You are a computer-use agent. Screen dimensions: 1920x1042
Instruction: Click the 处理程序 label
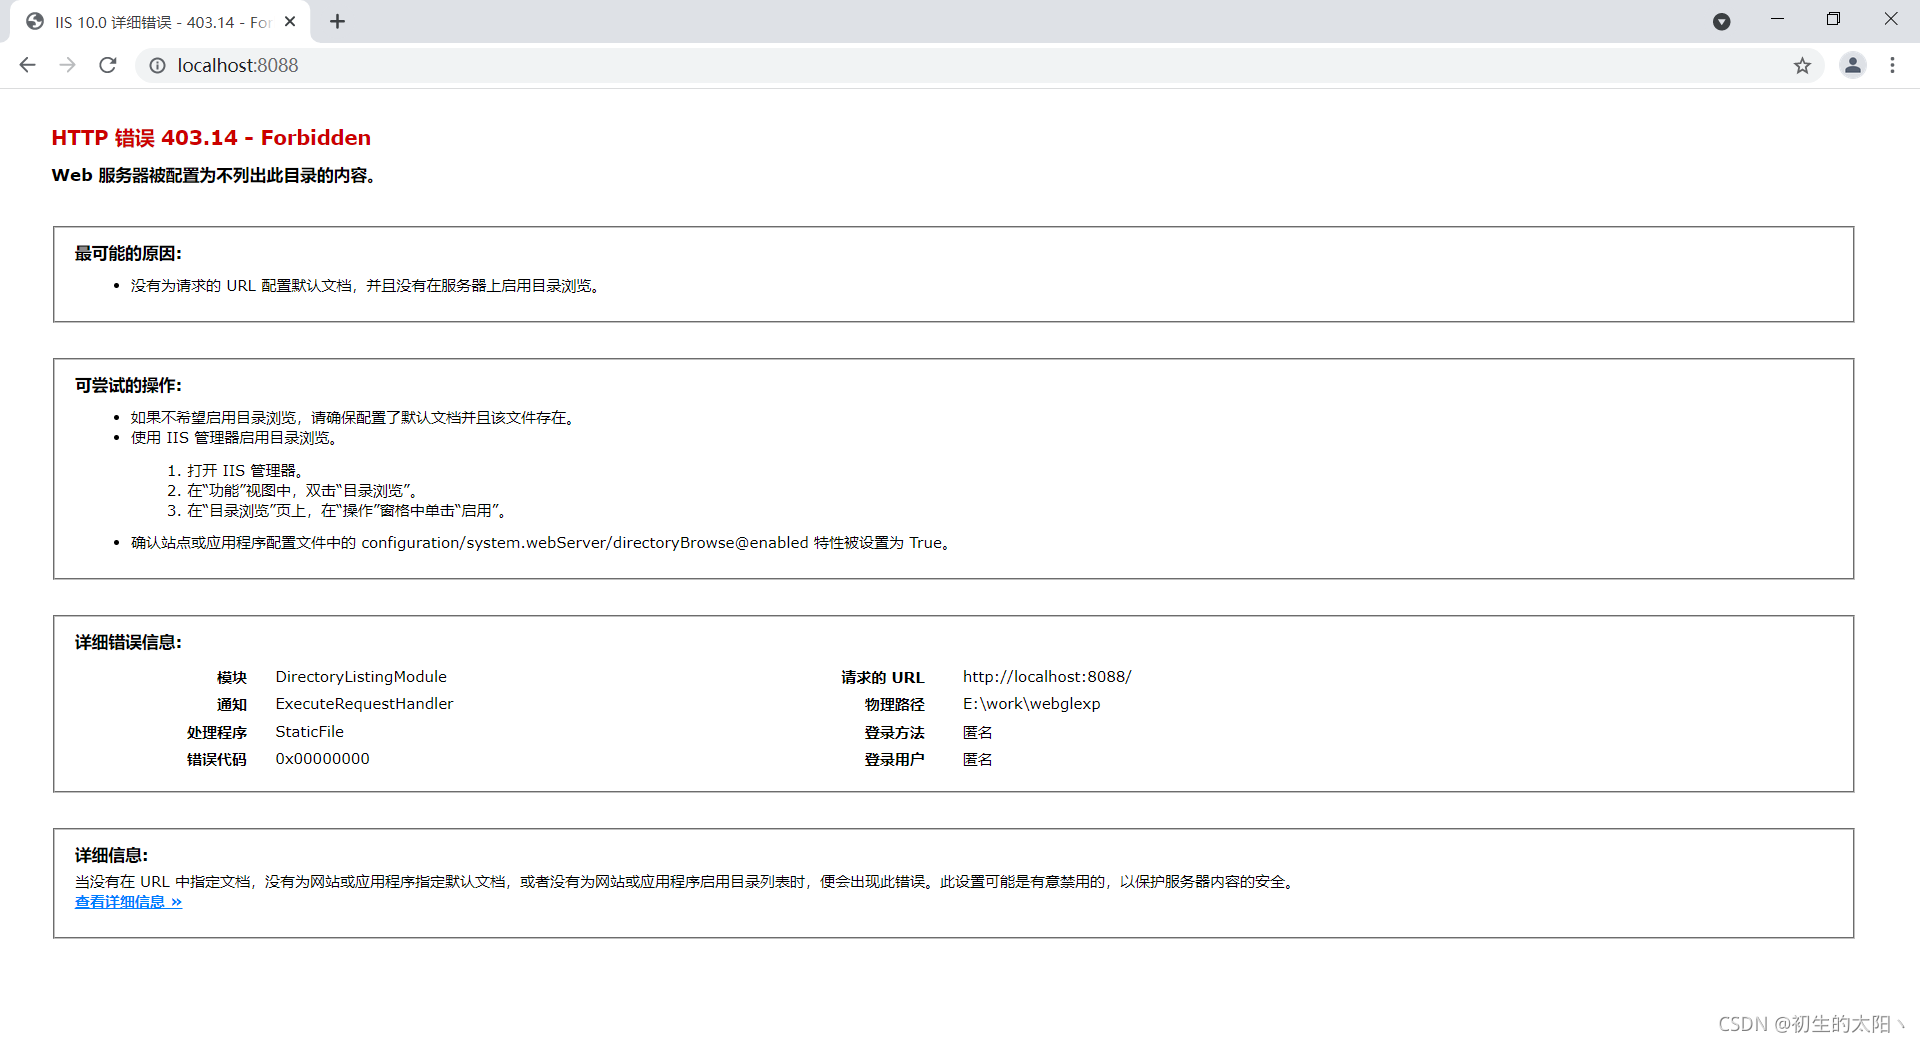[x=216, y=733]
